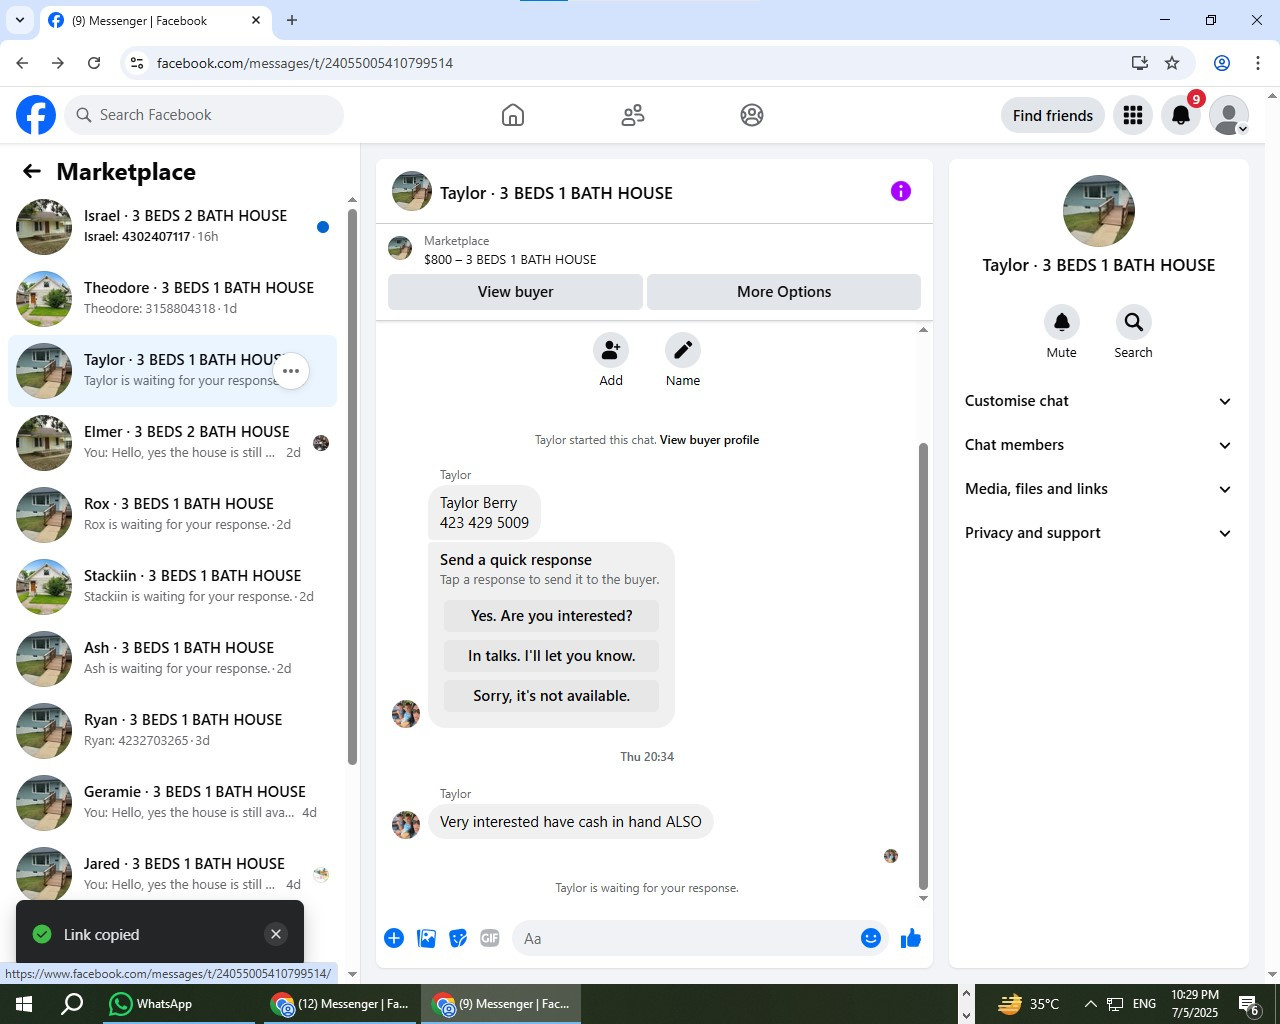Click the chat message area scrollbar
The image size is (1280, 1024).
923,665
